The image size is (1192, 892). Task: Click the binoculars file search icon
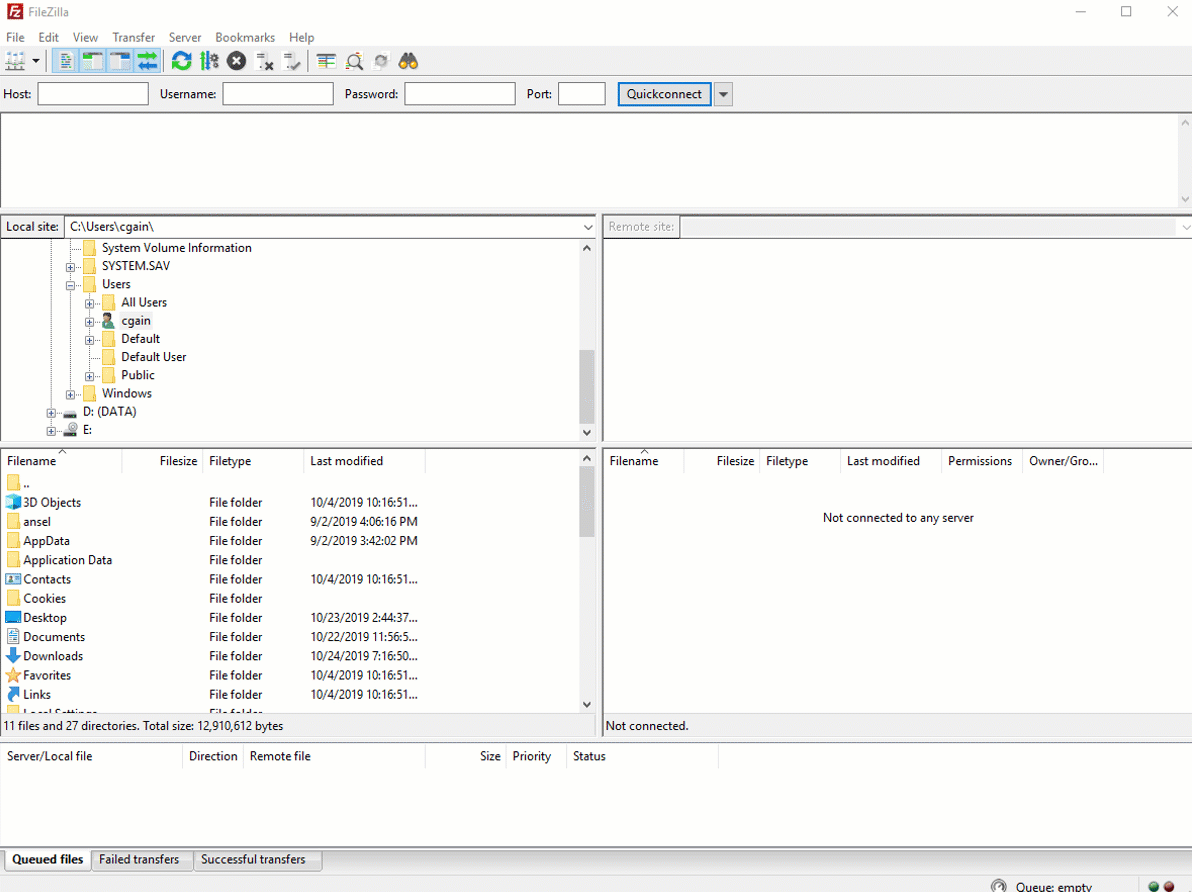408,61
